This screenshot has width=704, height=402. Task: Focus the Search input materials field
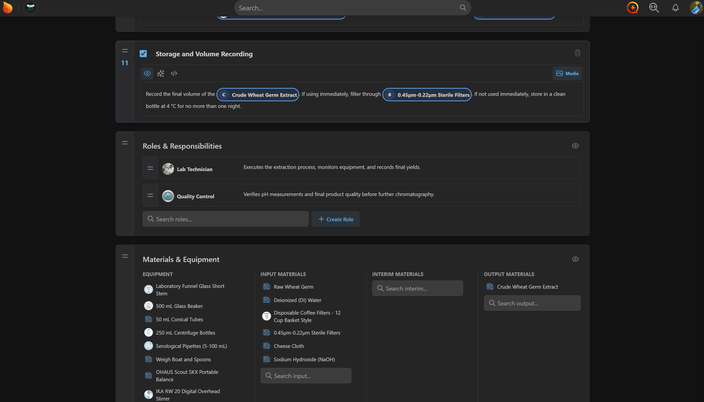pos(306,375)
